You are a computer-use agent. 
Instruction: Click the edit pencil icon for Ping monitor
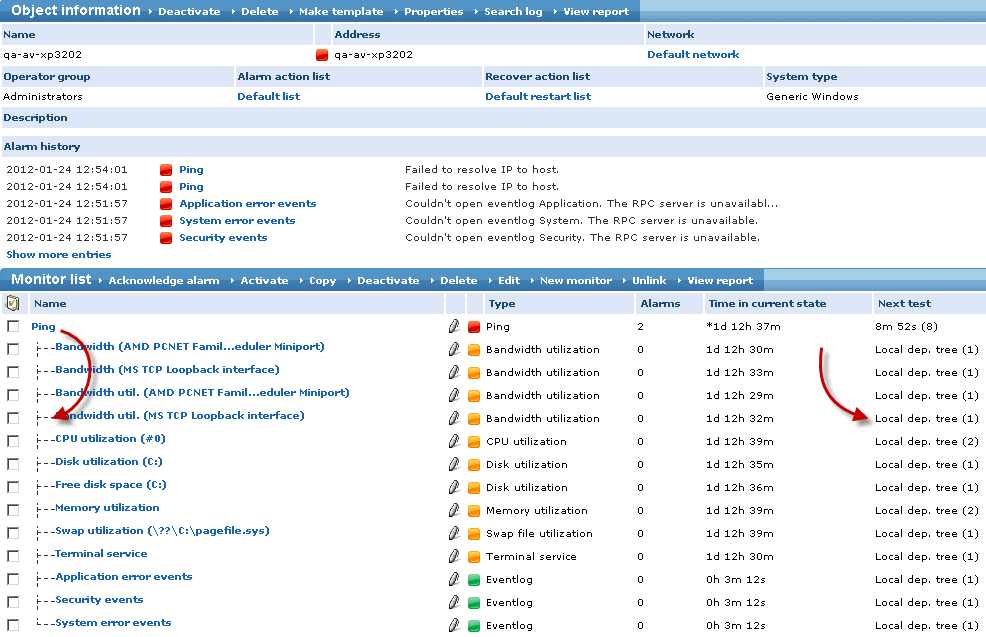454,326
